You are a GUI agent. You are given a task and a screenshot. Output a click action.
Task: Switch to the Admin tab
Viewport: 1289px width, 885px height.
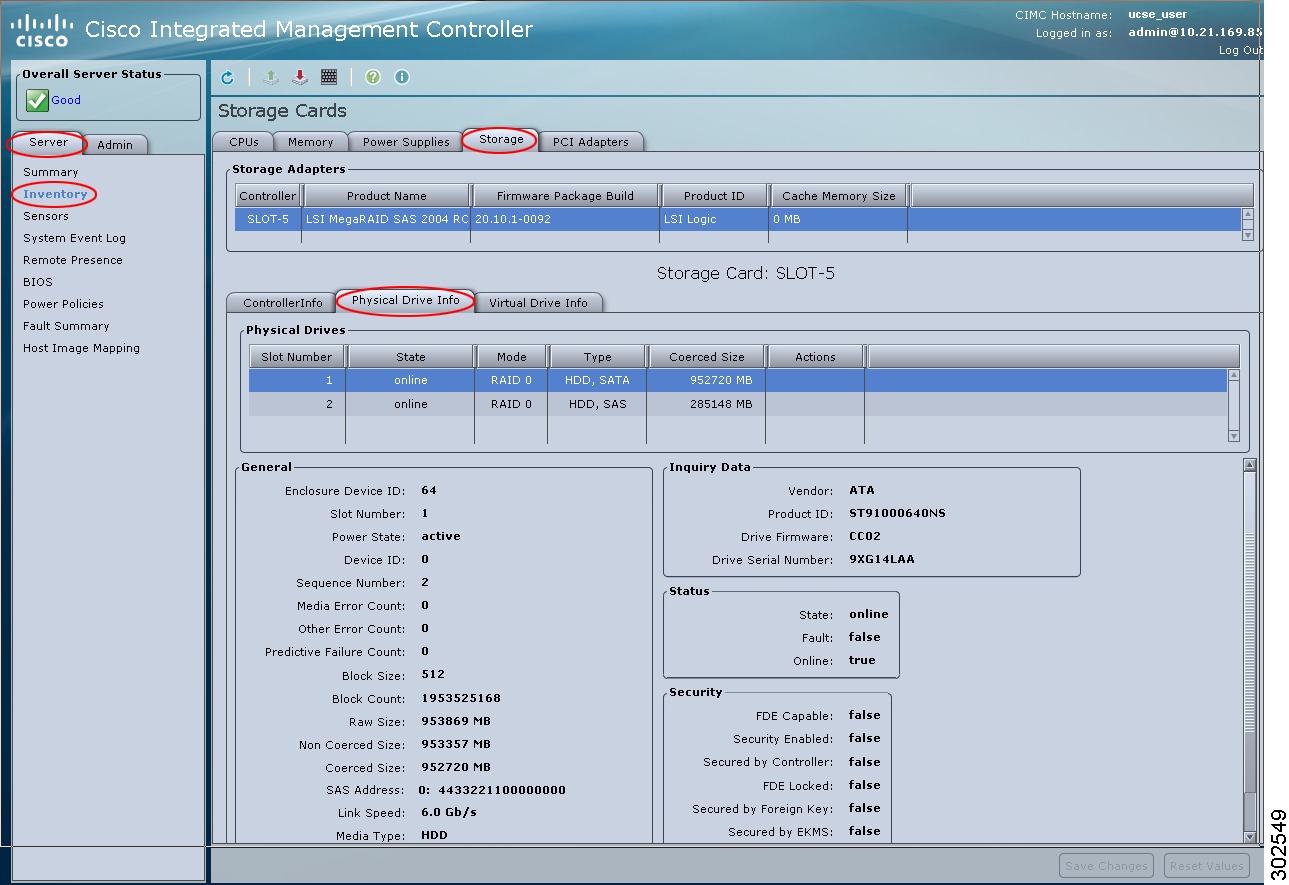click(115, 144)
